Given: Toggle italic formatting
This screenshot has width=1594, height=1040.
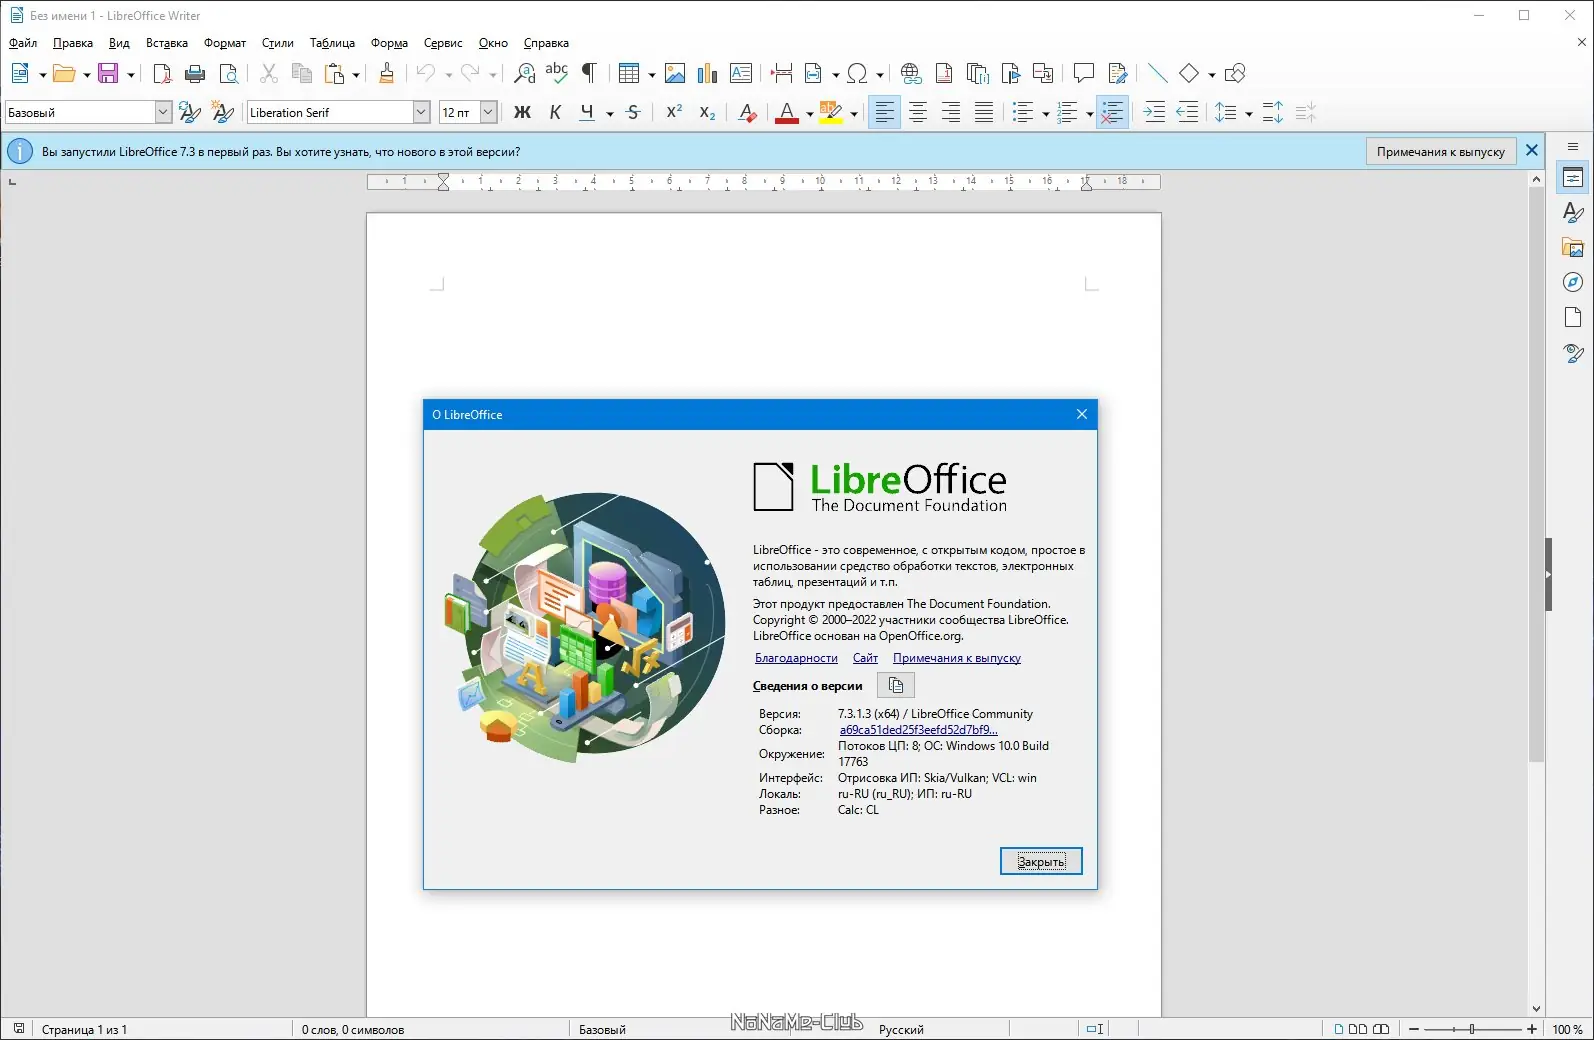Looking at the screenshot, I should pyautogui.click(x=555, y=112).
